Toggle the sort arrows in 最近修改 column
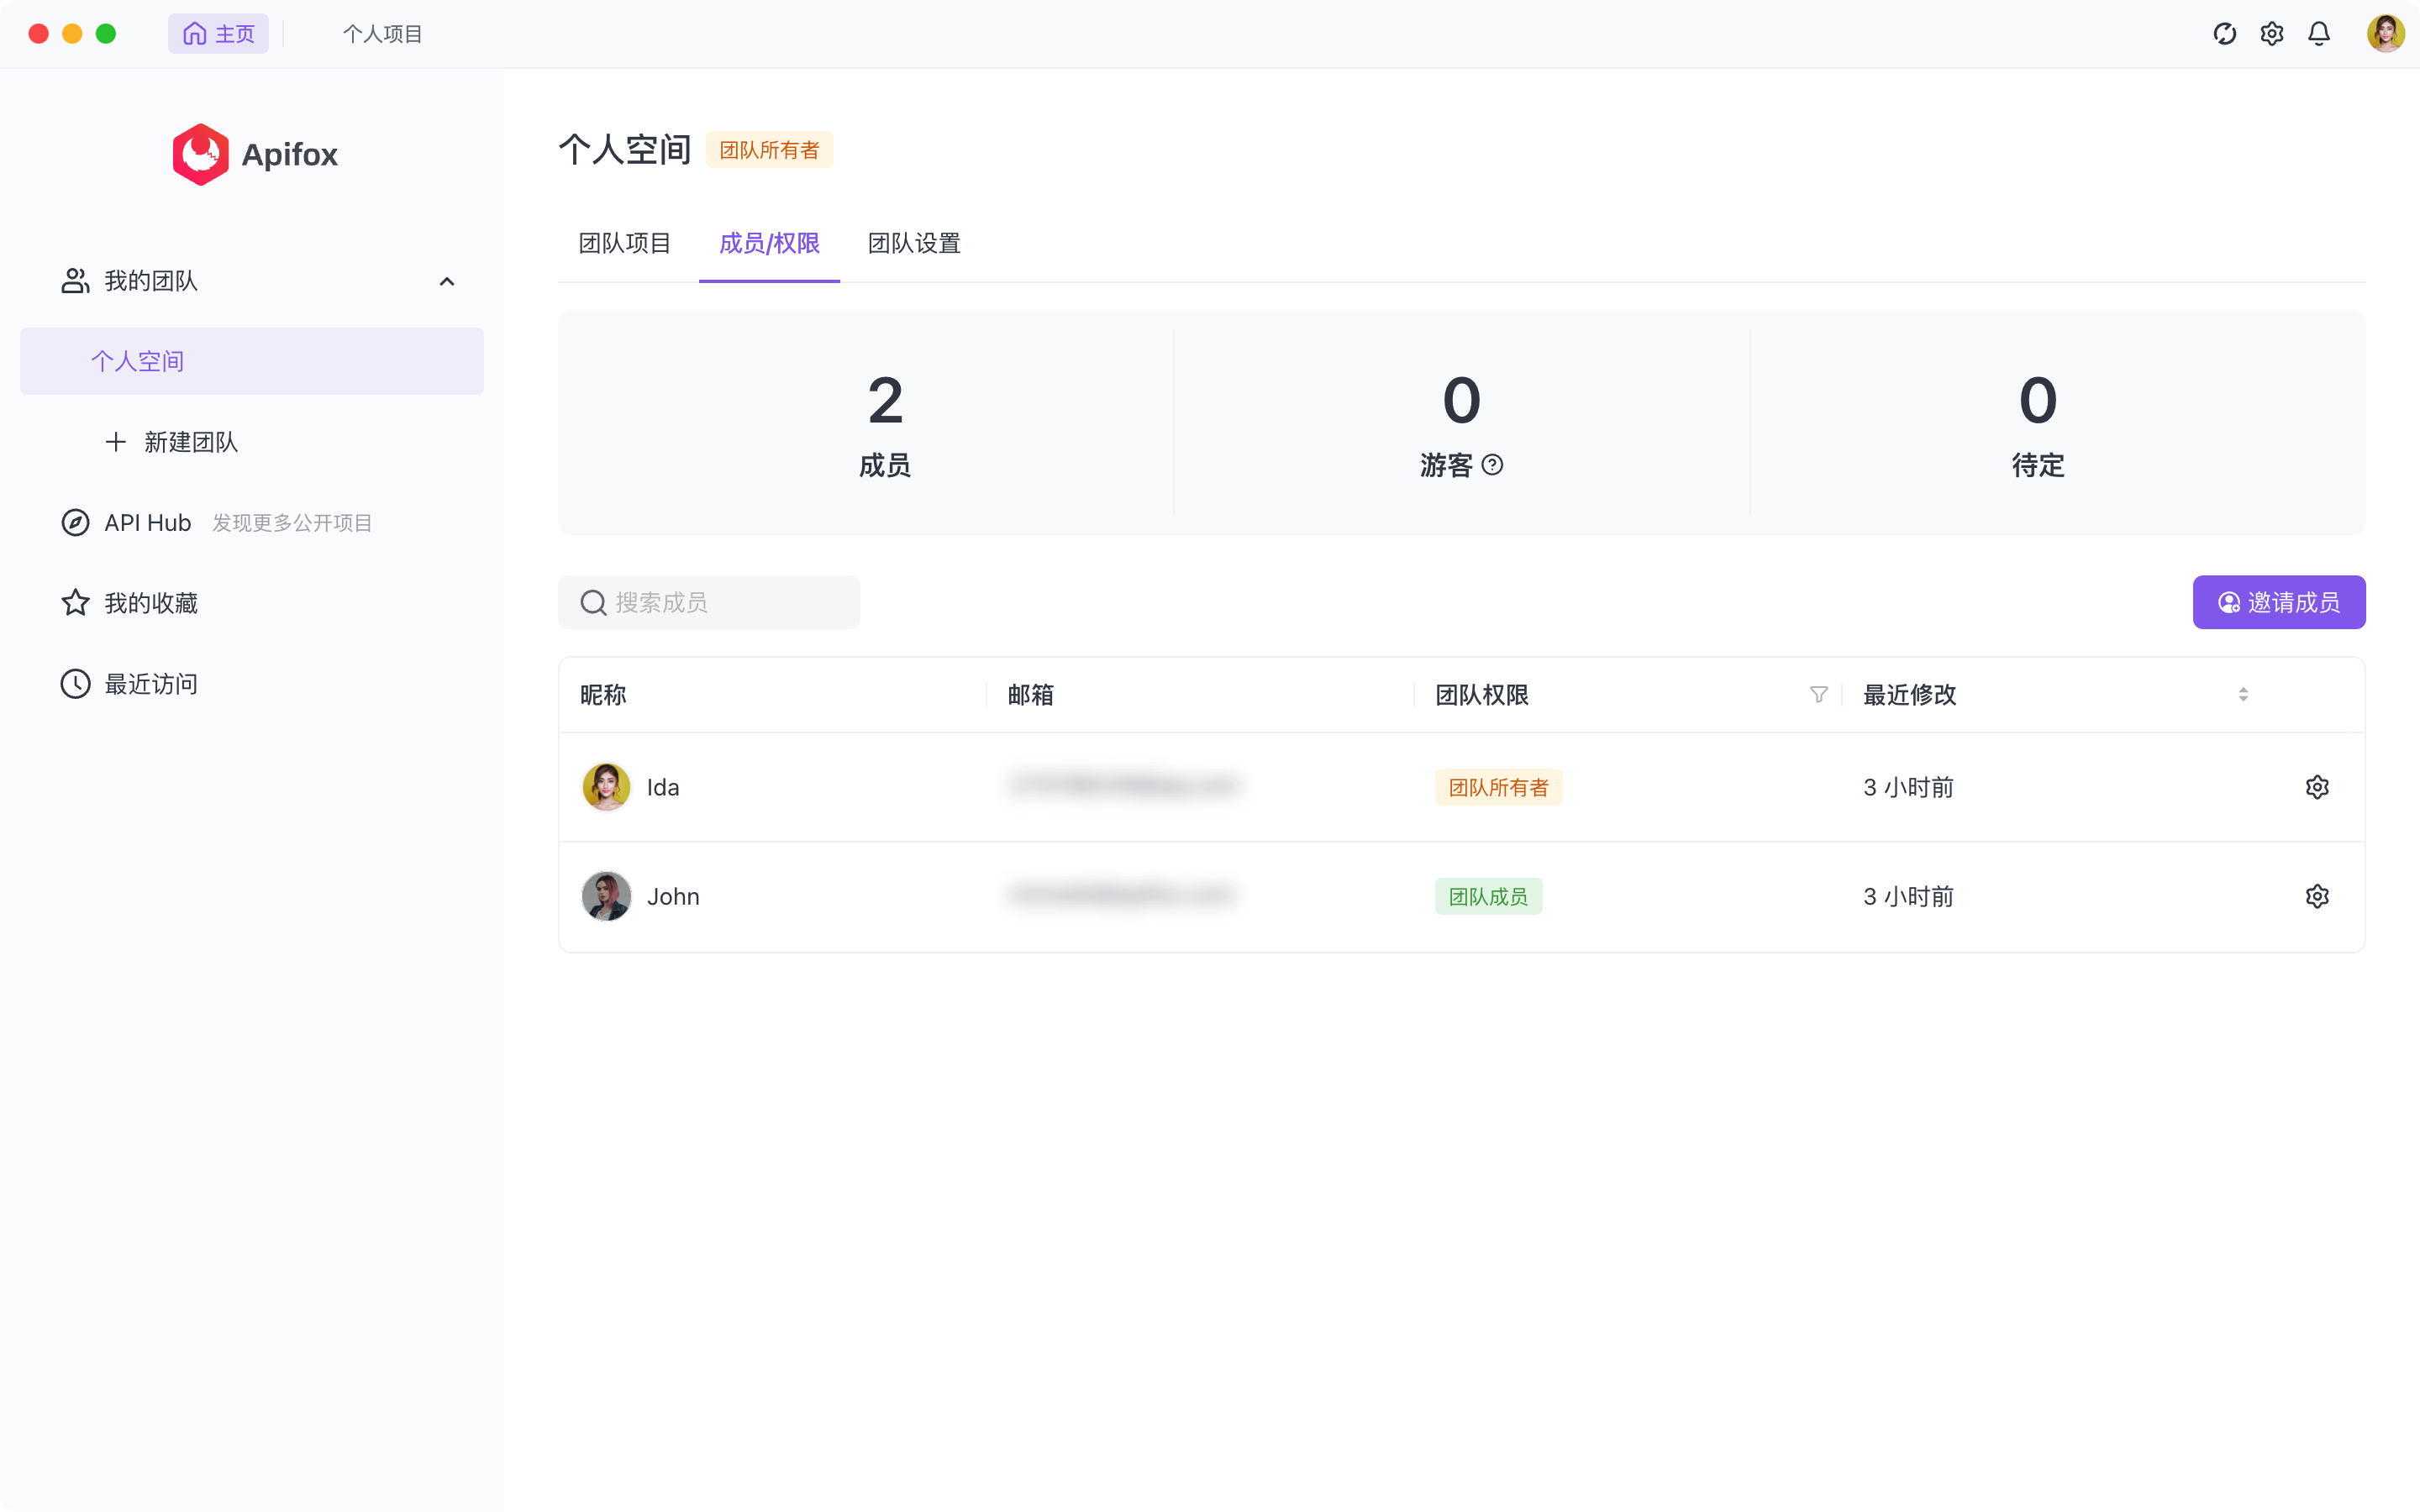Screen dimensions: 2420x1512 pos(2243,694)
